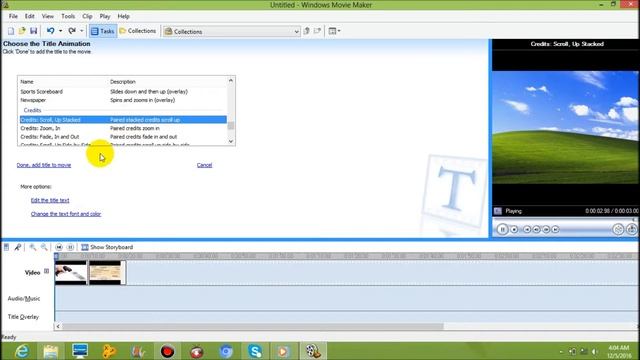Click Change the text font and color

pyautogui.click(x=66, y=214)
